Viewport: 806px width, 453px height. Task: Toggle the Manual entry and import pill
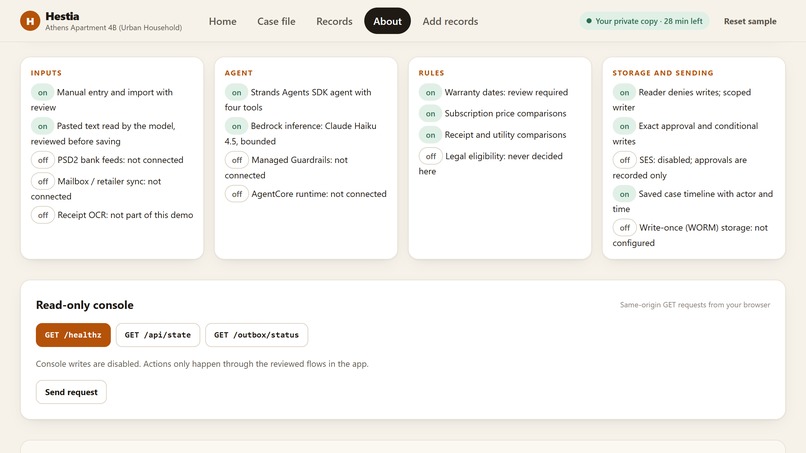(42, 93)
